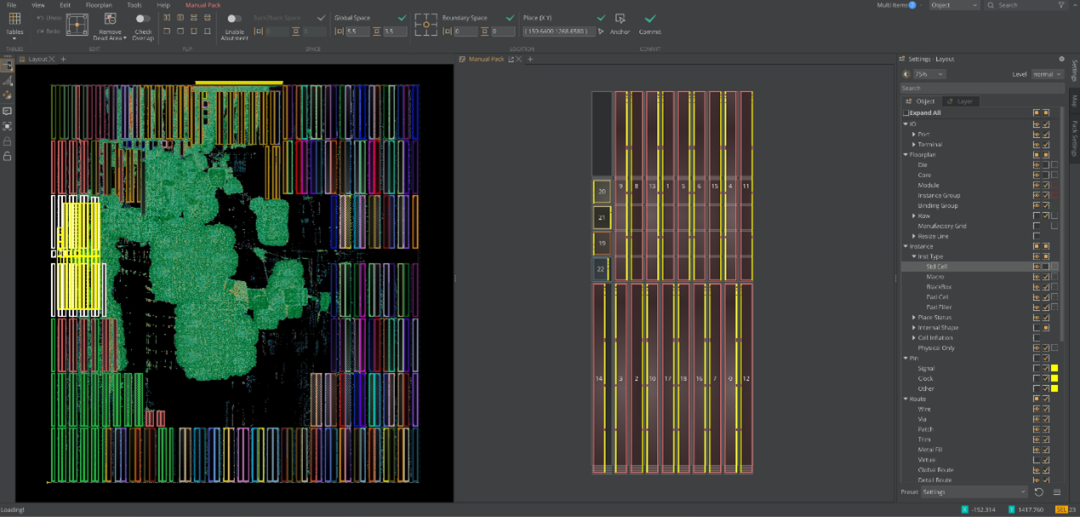Click the Undo button
The height and width of the screenshot is (517, 1080).
pyautogui.click(x=50, y=18)
